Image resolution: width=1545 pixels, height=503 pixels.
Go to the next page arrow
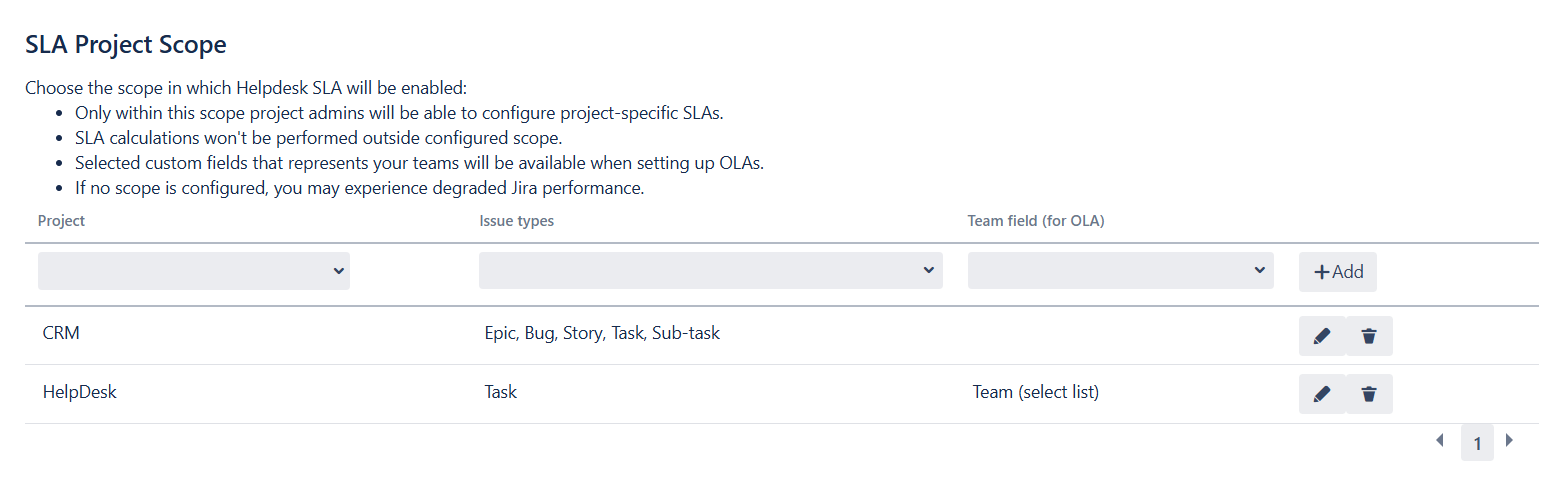(x=1510, y=440)
